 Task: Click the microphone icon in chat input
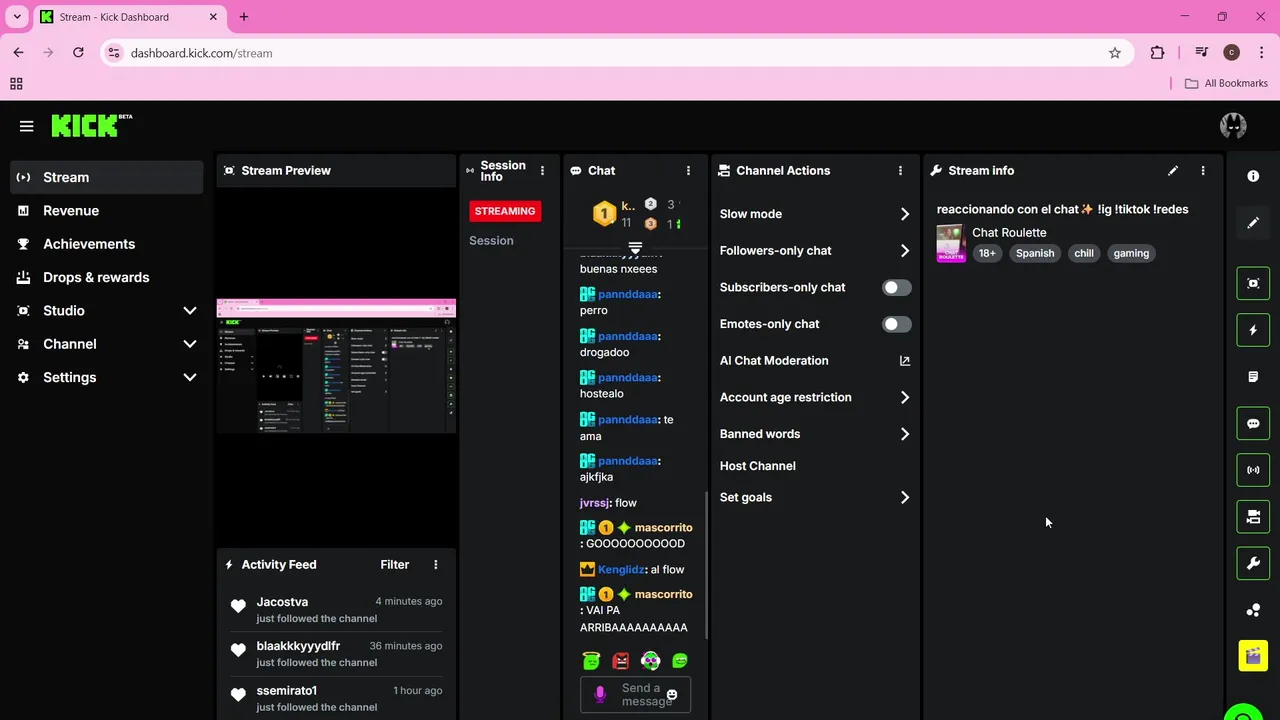pos(600,694)
